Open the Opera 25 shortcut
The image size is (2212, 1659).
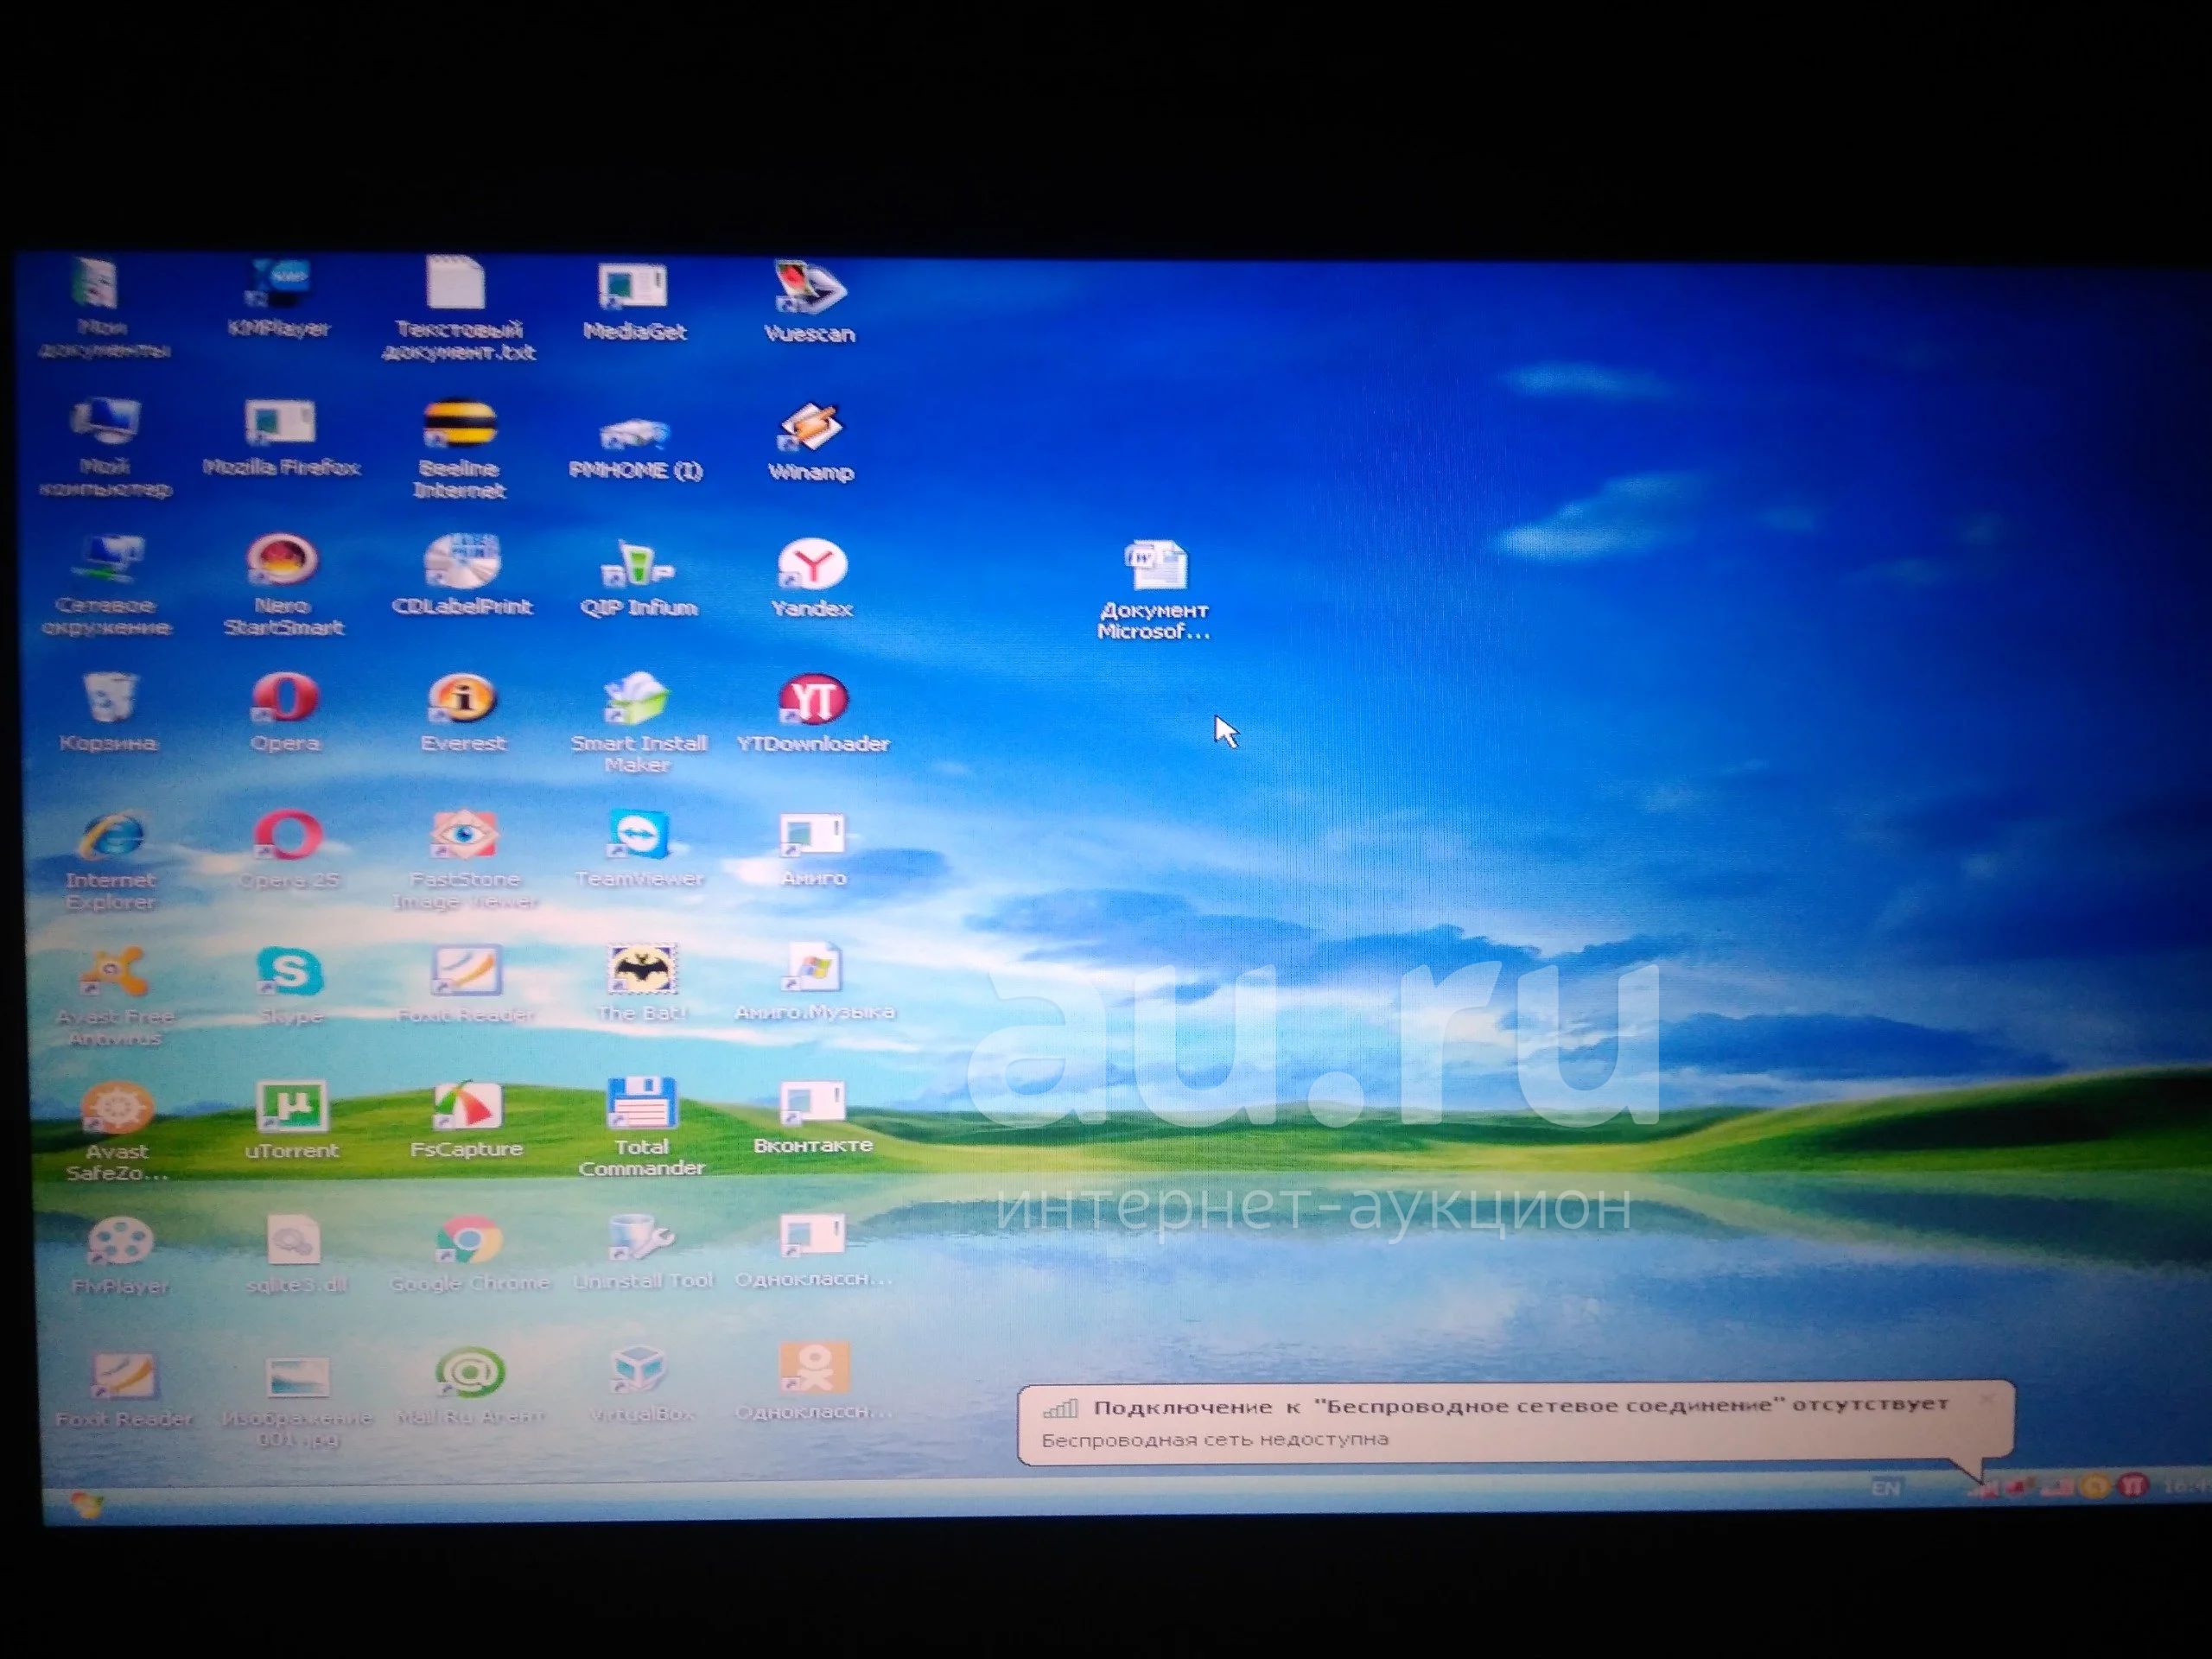pos(288,850)
